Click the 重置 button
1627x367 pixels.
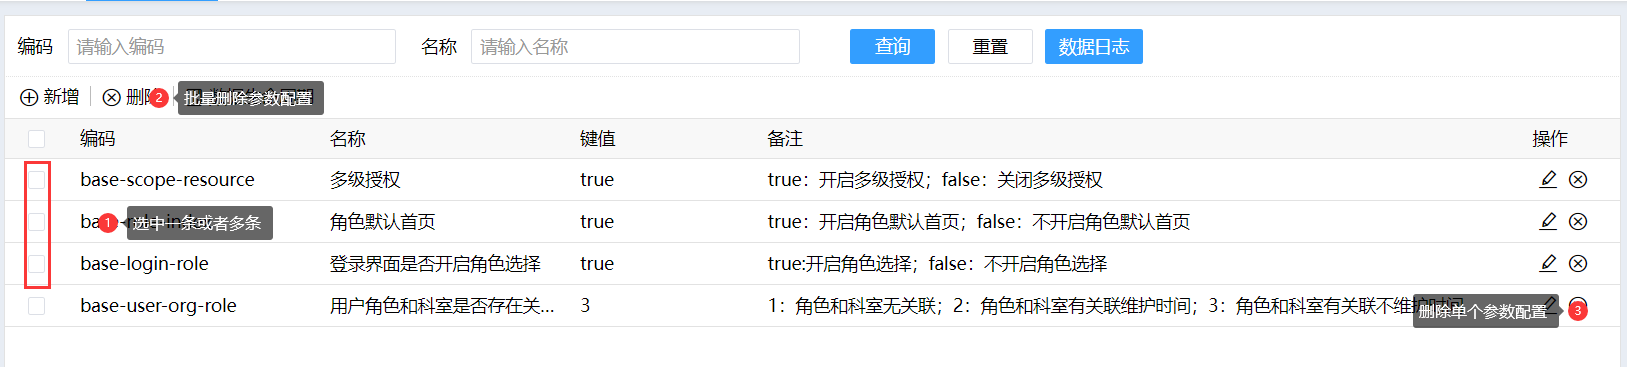pyautogui.click(x=990, y=47)
